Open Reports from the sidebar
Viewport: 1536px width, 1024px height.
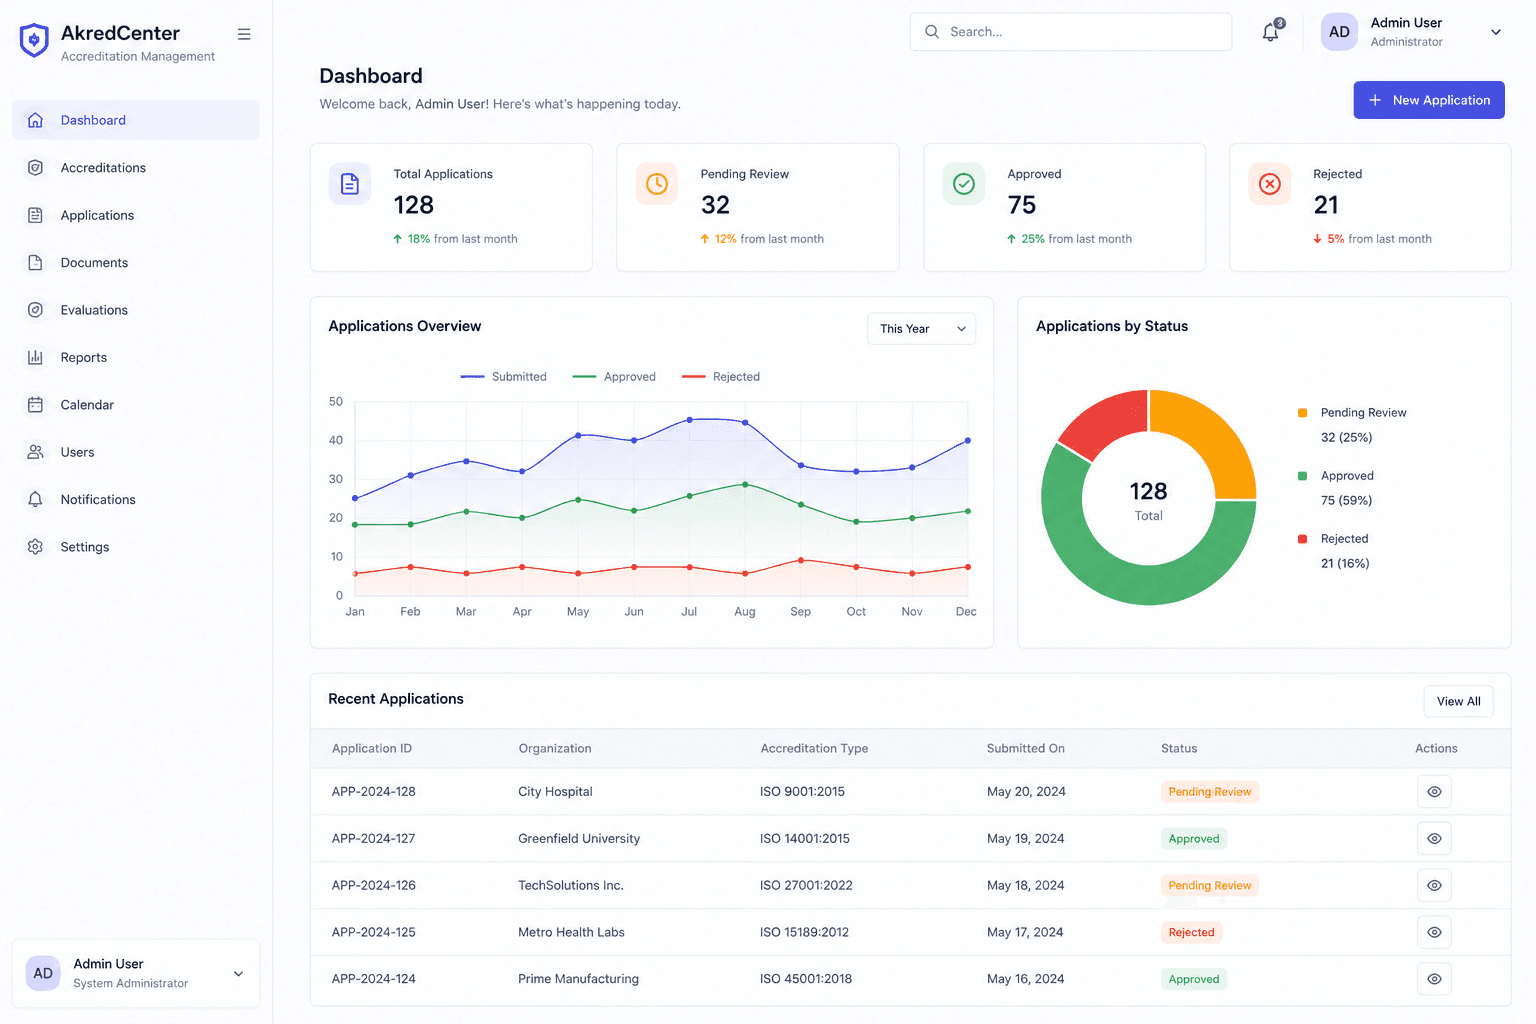136,357
